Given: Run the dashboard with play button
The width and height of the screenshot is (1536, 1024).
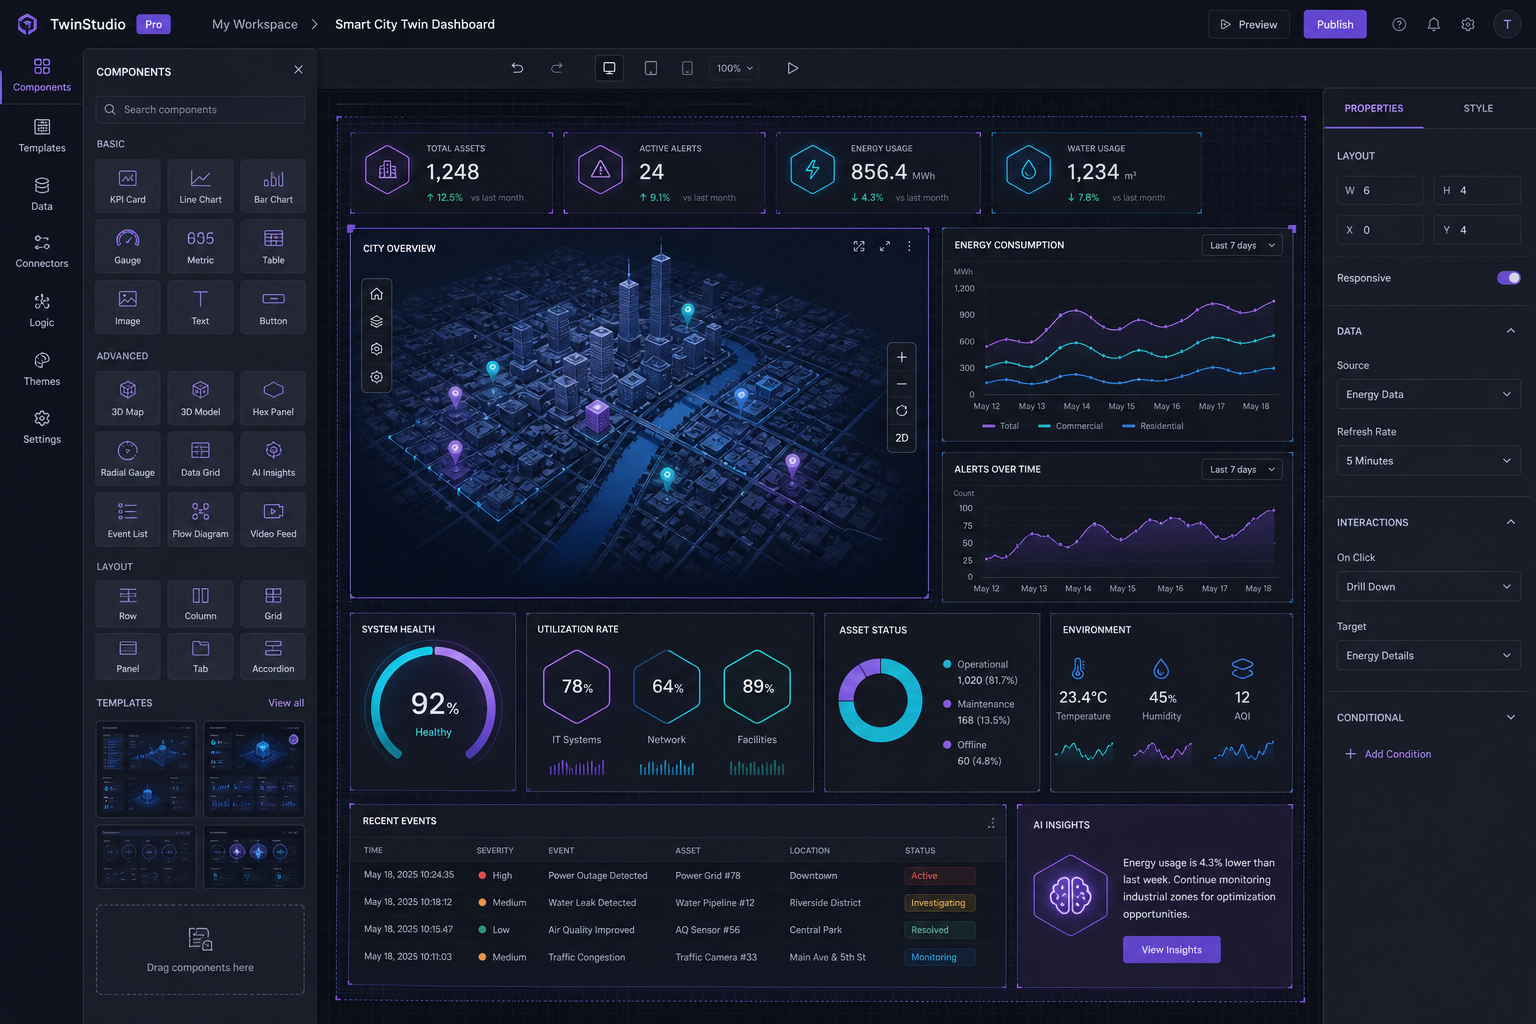Looking at the screenshot, I should (x=792, y=68).
